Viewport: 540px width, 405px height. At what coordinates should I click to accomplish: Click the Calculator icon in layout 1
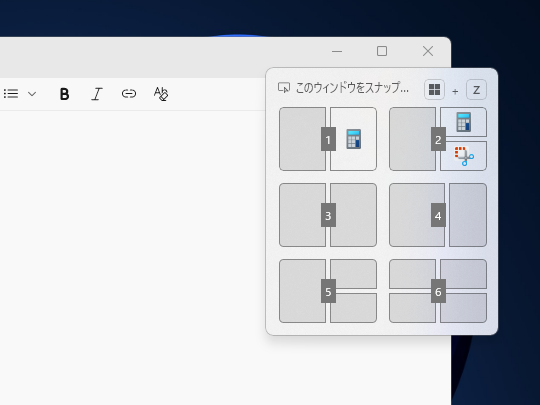354,139
